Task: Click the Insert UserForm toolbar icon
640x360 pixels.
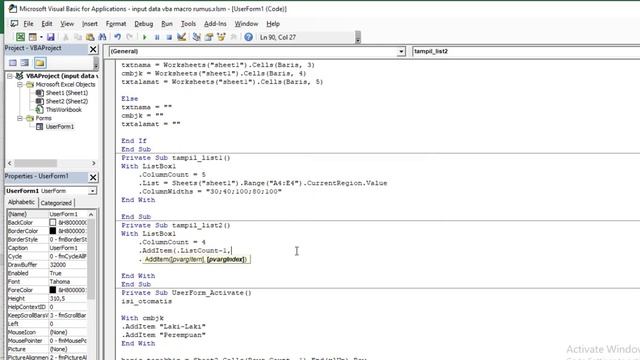Action: [x=33, y=37]
